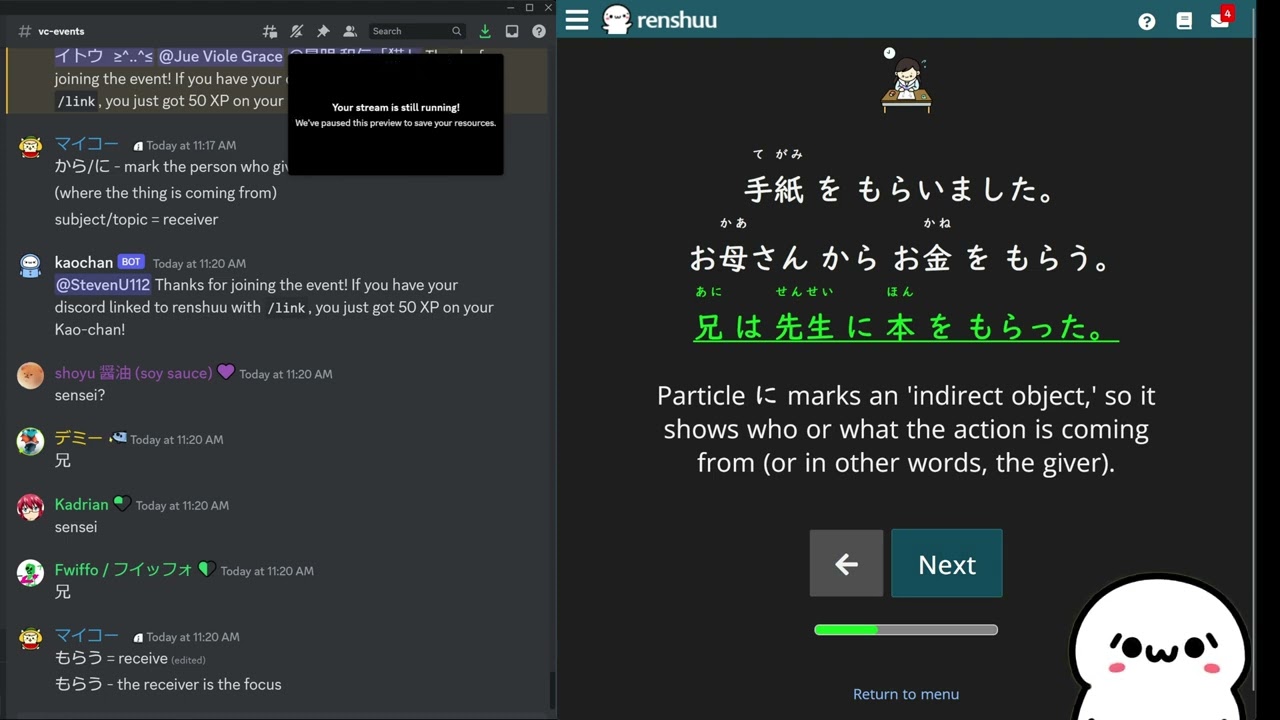The height and width of the screenshot is (720, 1280).
Task: Click the Discord search field
Action: click(417, 31)
